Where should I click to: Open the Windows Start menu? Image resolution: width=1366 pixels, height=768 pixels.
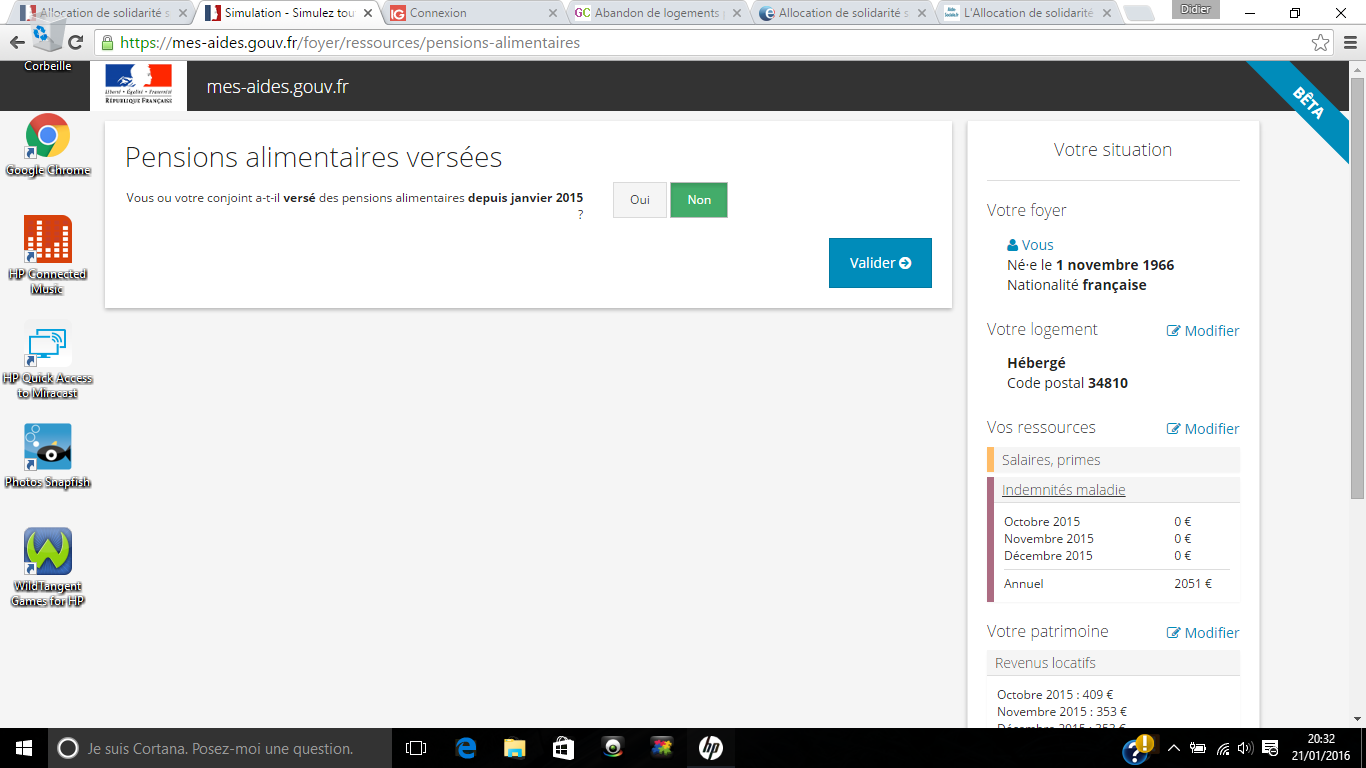pyautogui.click(x=23, y=748)
